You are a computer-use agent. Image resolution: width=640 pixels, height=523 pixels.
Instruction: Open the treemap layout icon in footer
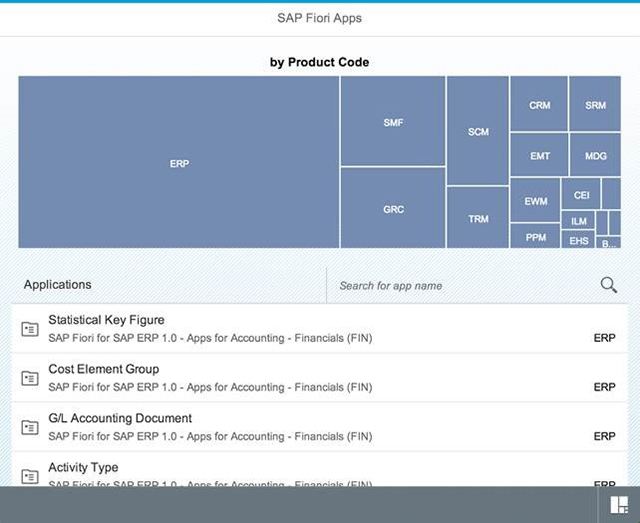(619, 505)
